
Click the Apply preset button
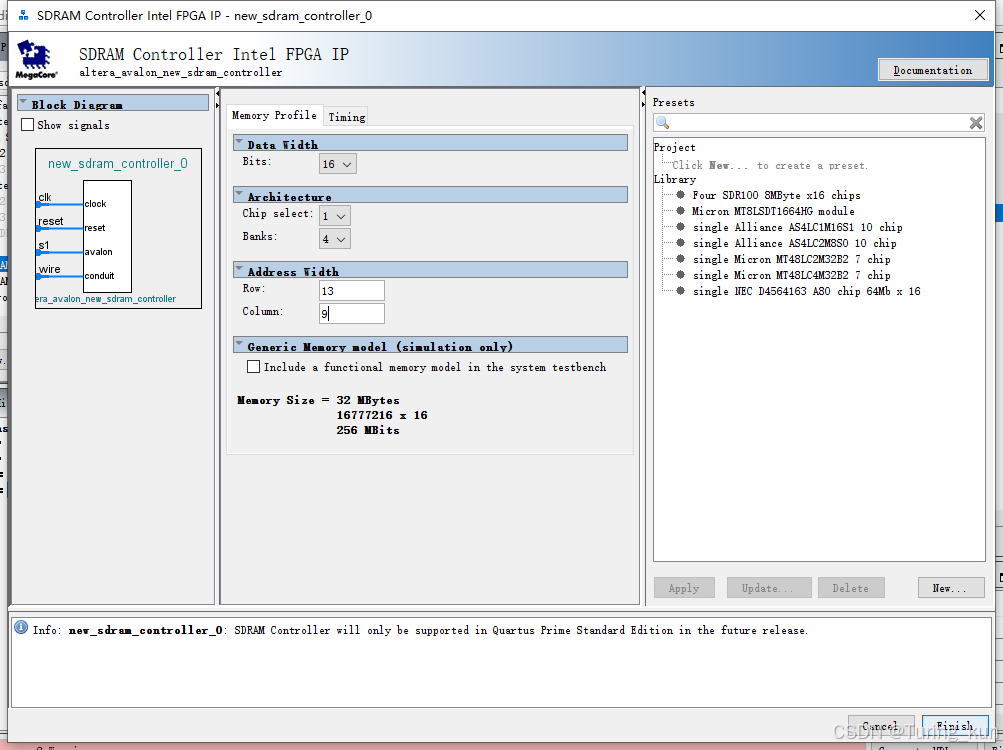pos(684,587)
